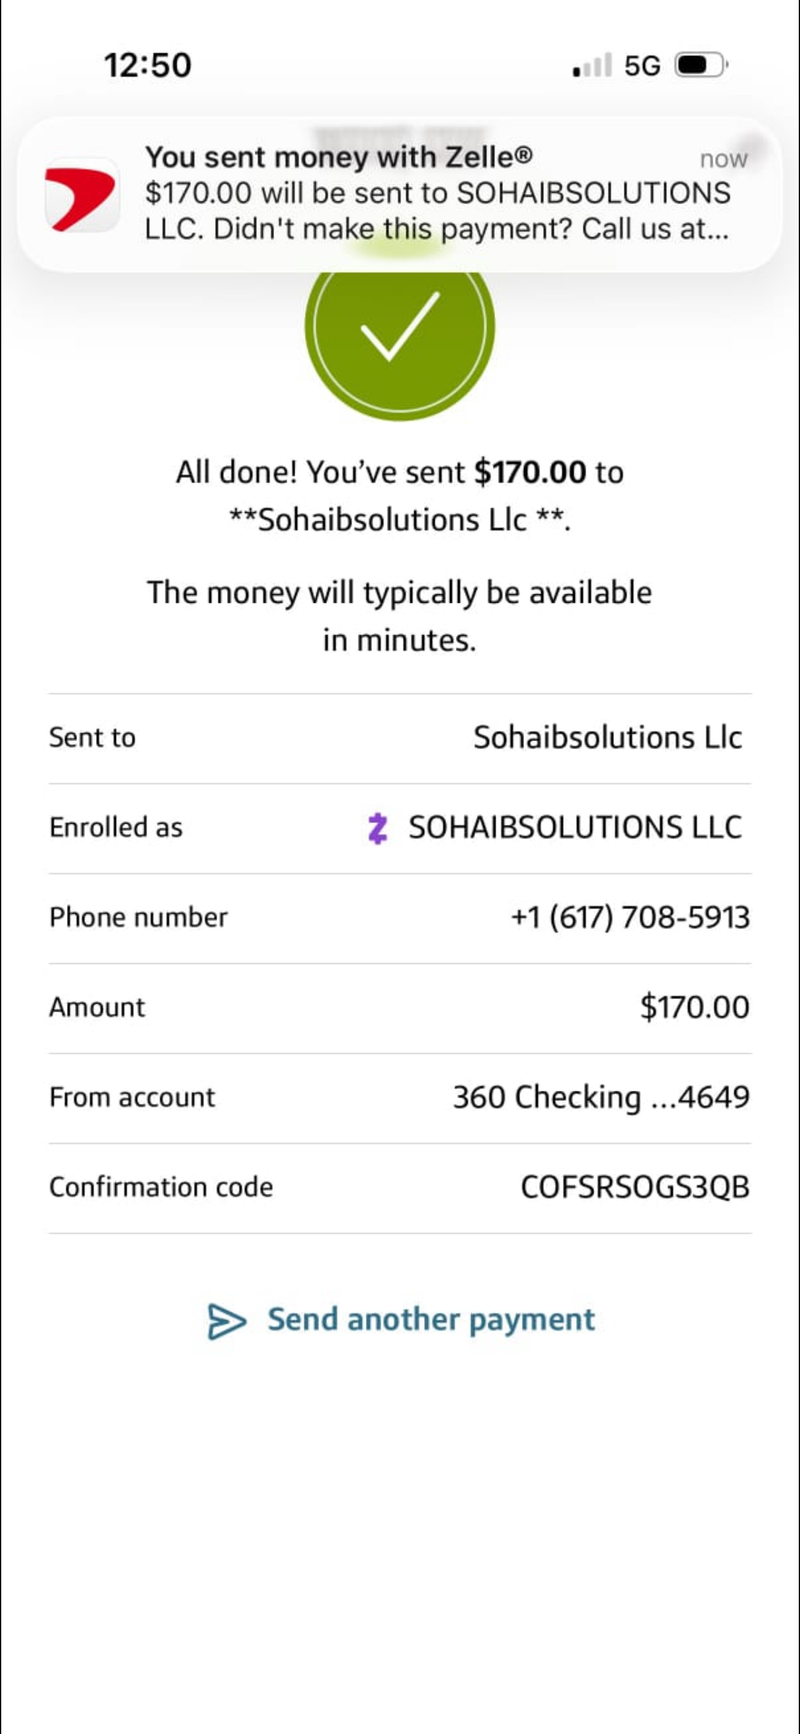Tap the Amount $170.00 row value

click(695, 1007)
